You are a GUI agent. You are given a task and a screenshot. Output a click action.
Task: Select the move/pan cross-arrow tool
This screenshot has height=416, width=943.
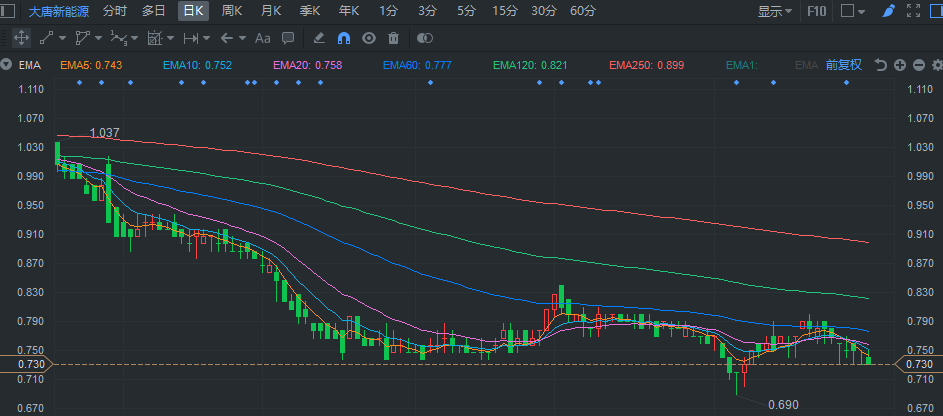pyautogui.click(x=21, y=38)
